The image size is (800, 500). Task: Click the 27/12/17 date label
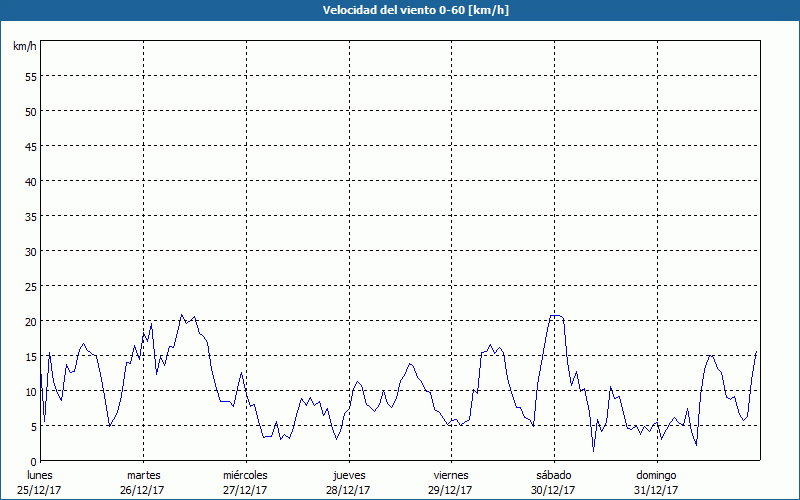[x=245, y=490]
